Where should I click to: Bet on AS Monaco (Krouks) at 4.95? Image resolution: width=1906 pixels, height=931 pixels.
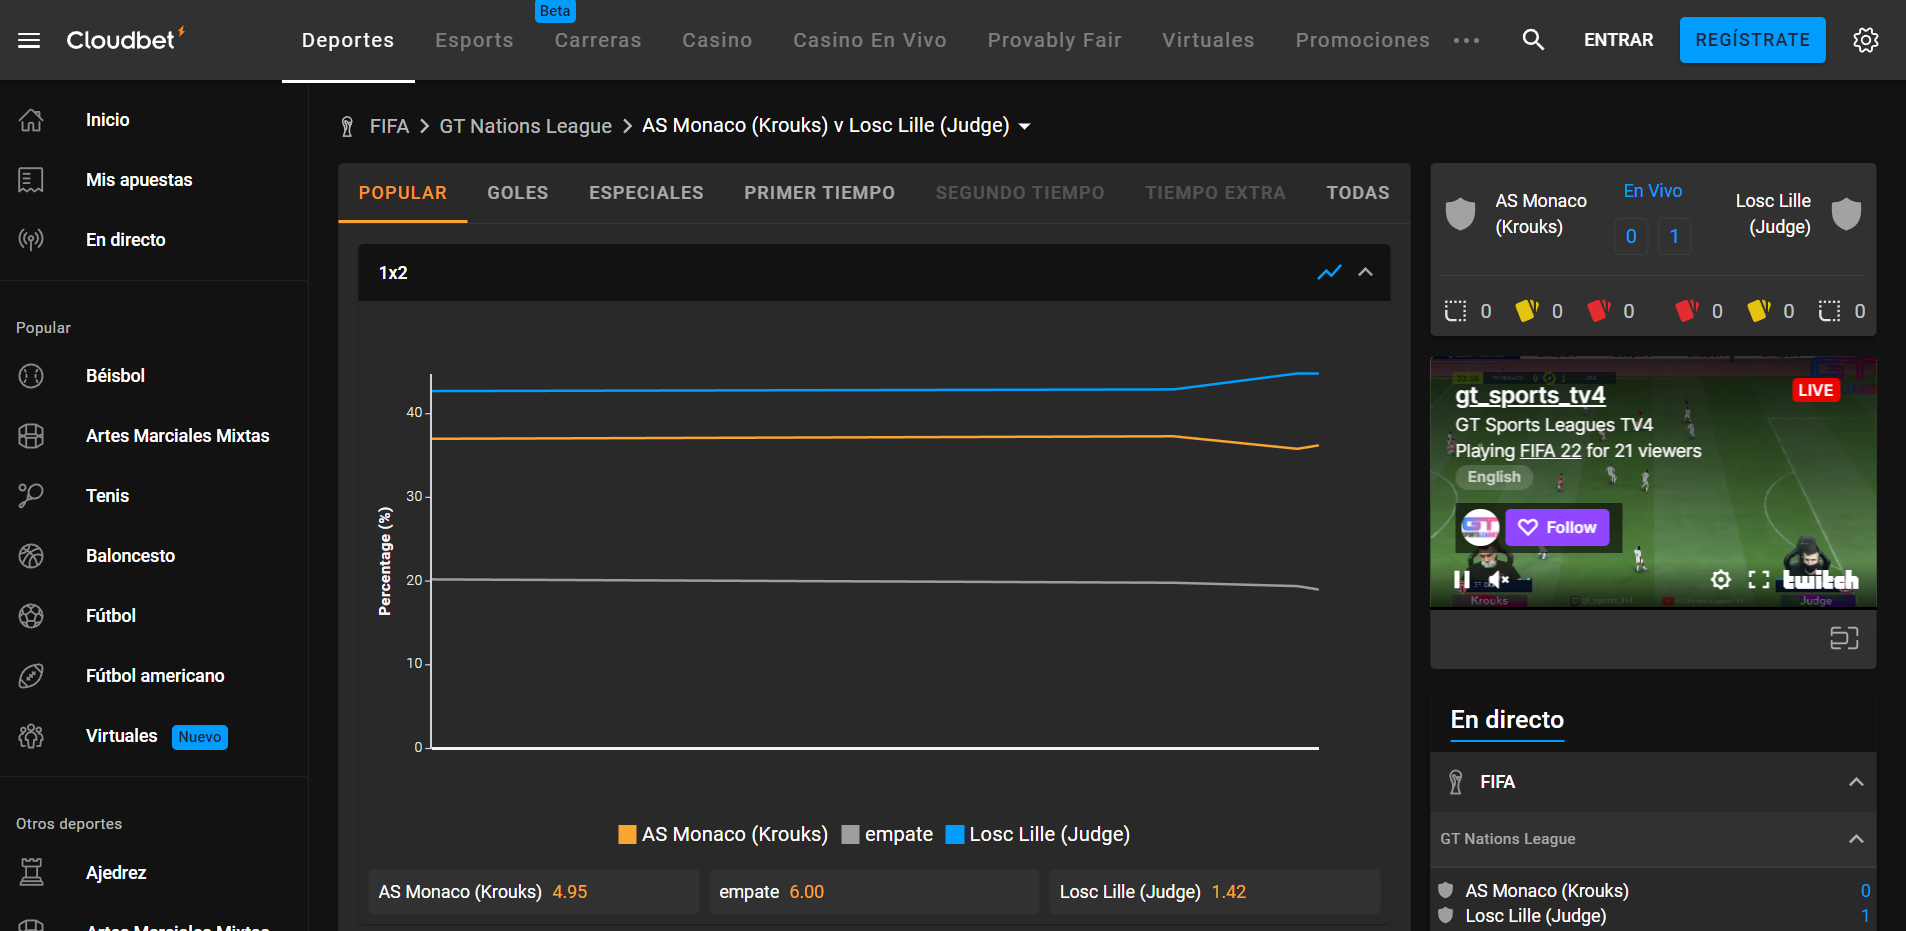[534, 892]
